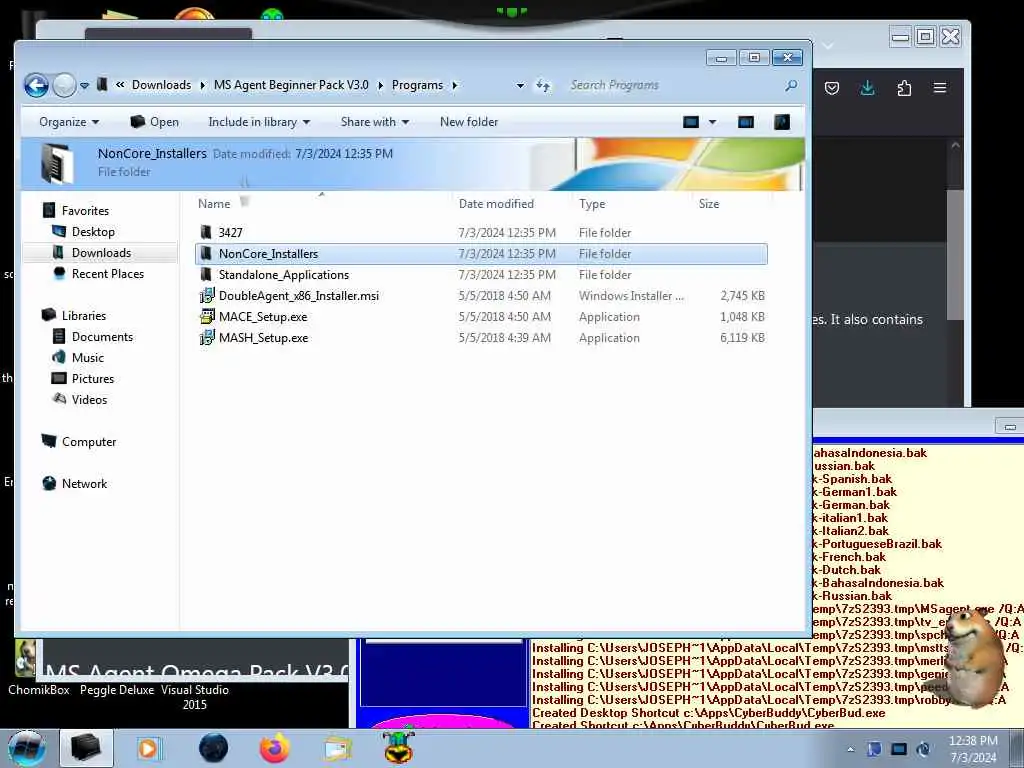1024x768 pixels.
Task: Click the DoubleAgent installer file icon
Action: coord(206,296)
